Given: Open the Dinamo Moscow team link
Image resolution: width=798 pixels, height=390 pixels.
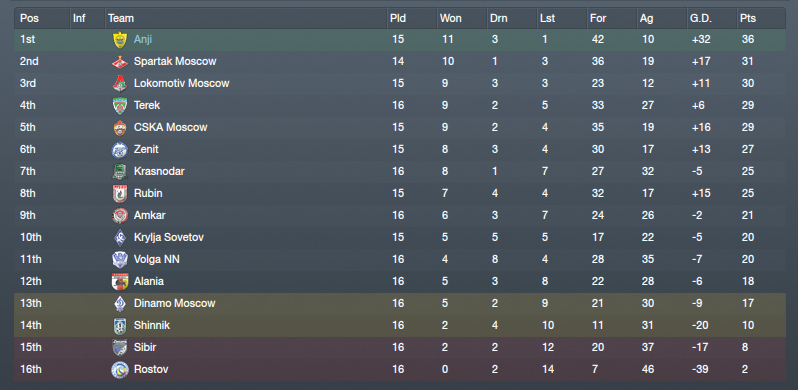Looking at the screenshot, I should tap(175, 303).
